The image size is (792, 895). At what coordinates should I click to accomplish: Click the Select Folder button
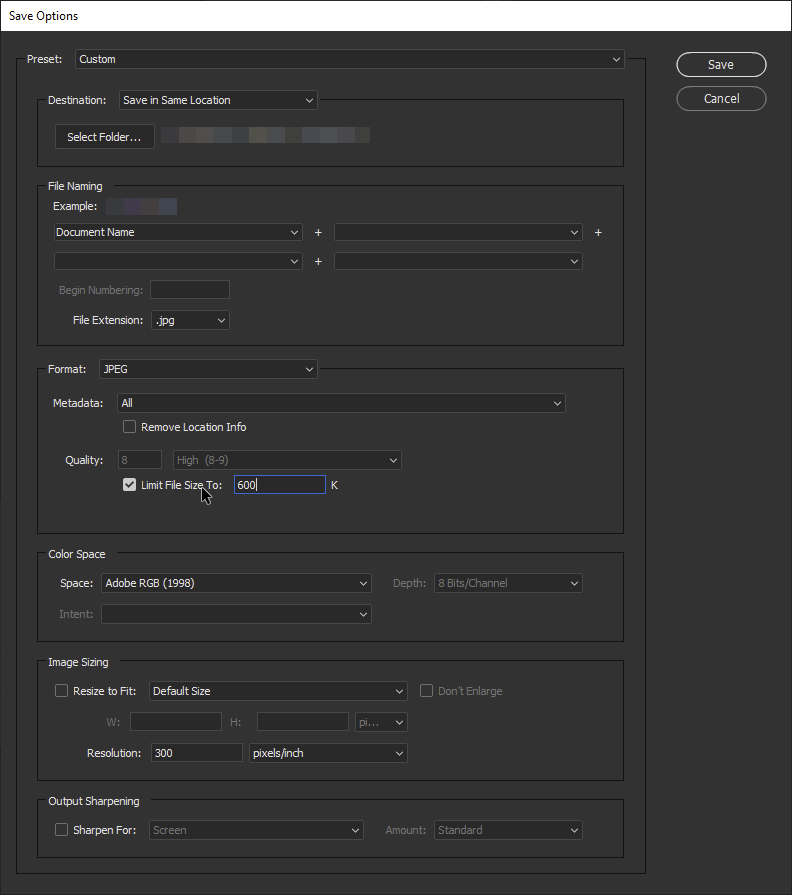pos(104,136)
